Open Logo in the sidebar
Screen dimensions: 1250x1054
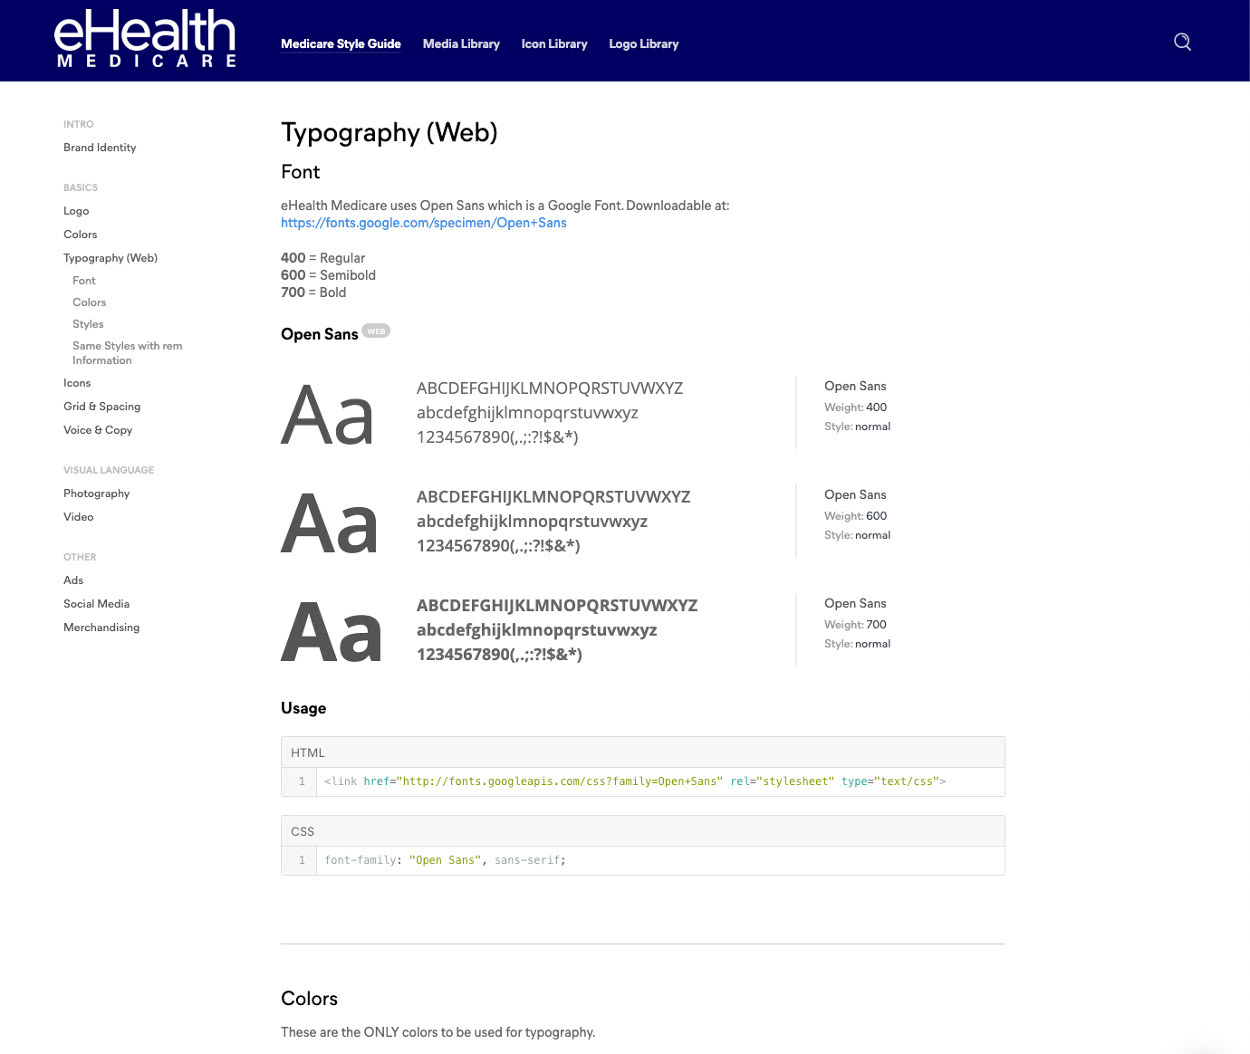(76, 211)
